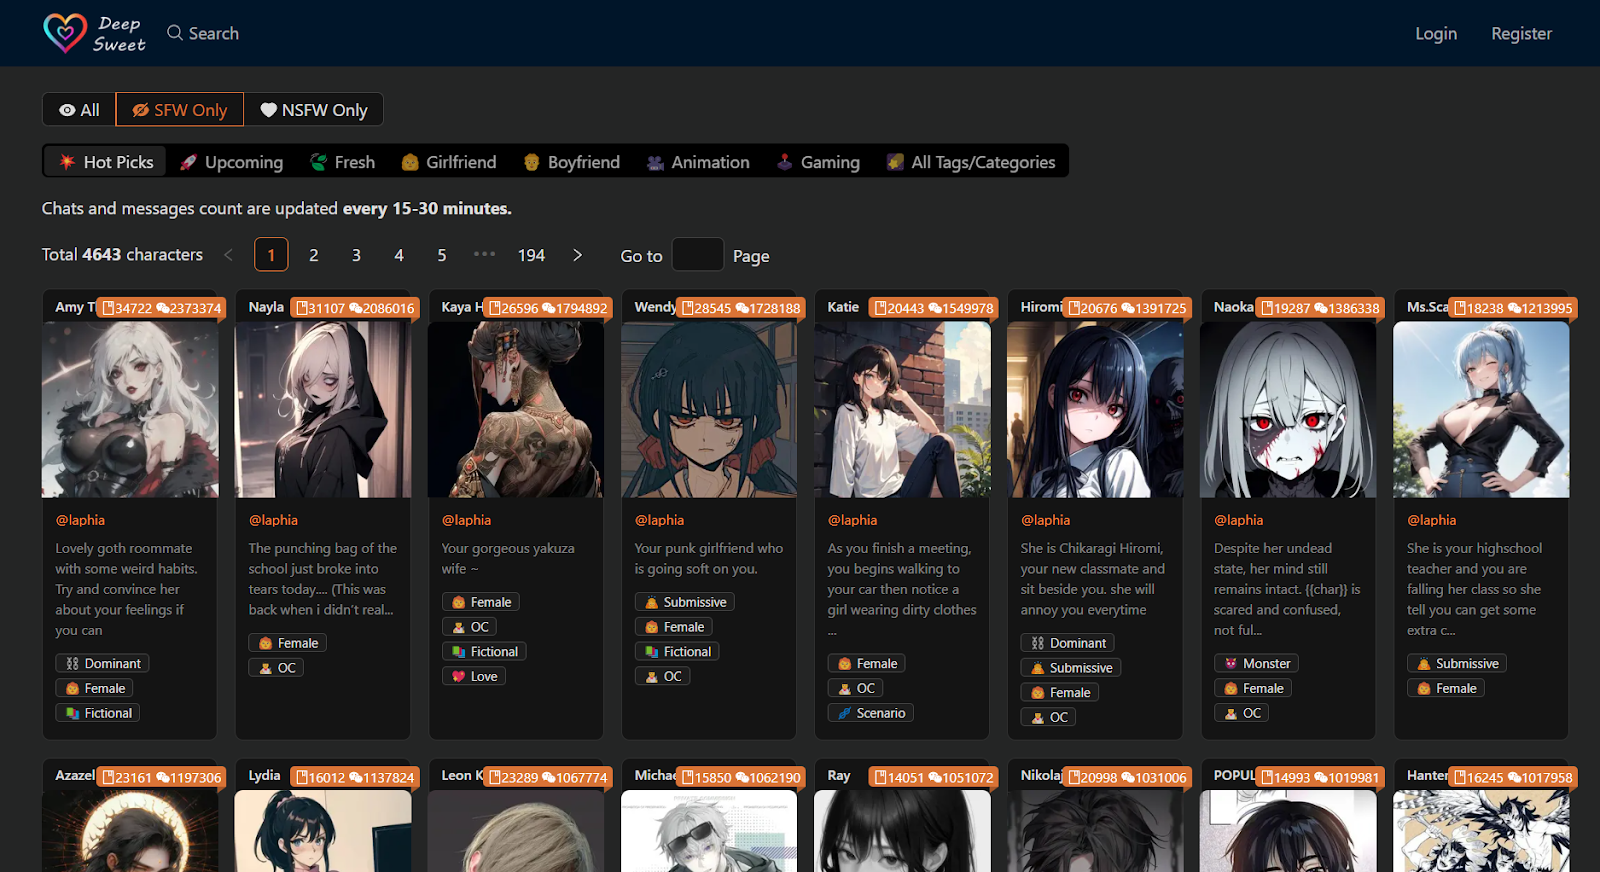Click OC tag on Wendy card
Screen dimensions: 1600x872
pyautogui.click(x=663, y=676)
